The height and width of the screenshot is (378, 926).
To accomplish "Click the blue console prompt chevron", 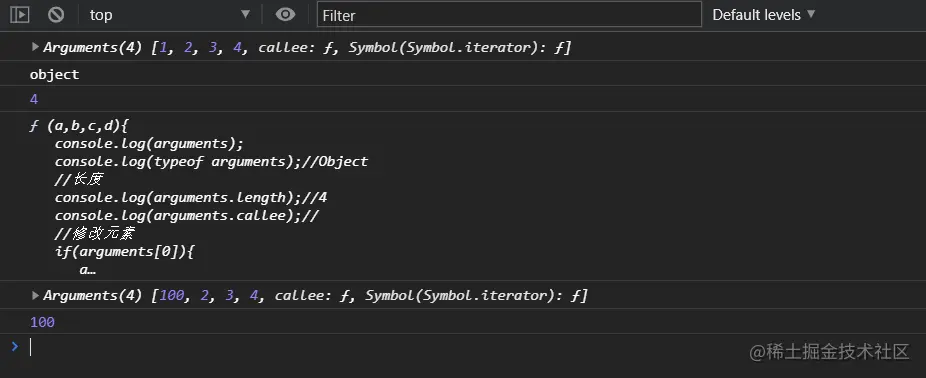I will coord(15,346).
